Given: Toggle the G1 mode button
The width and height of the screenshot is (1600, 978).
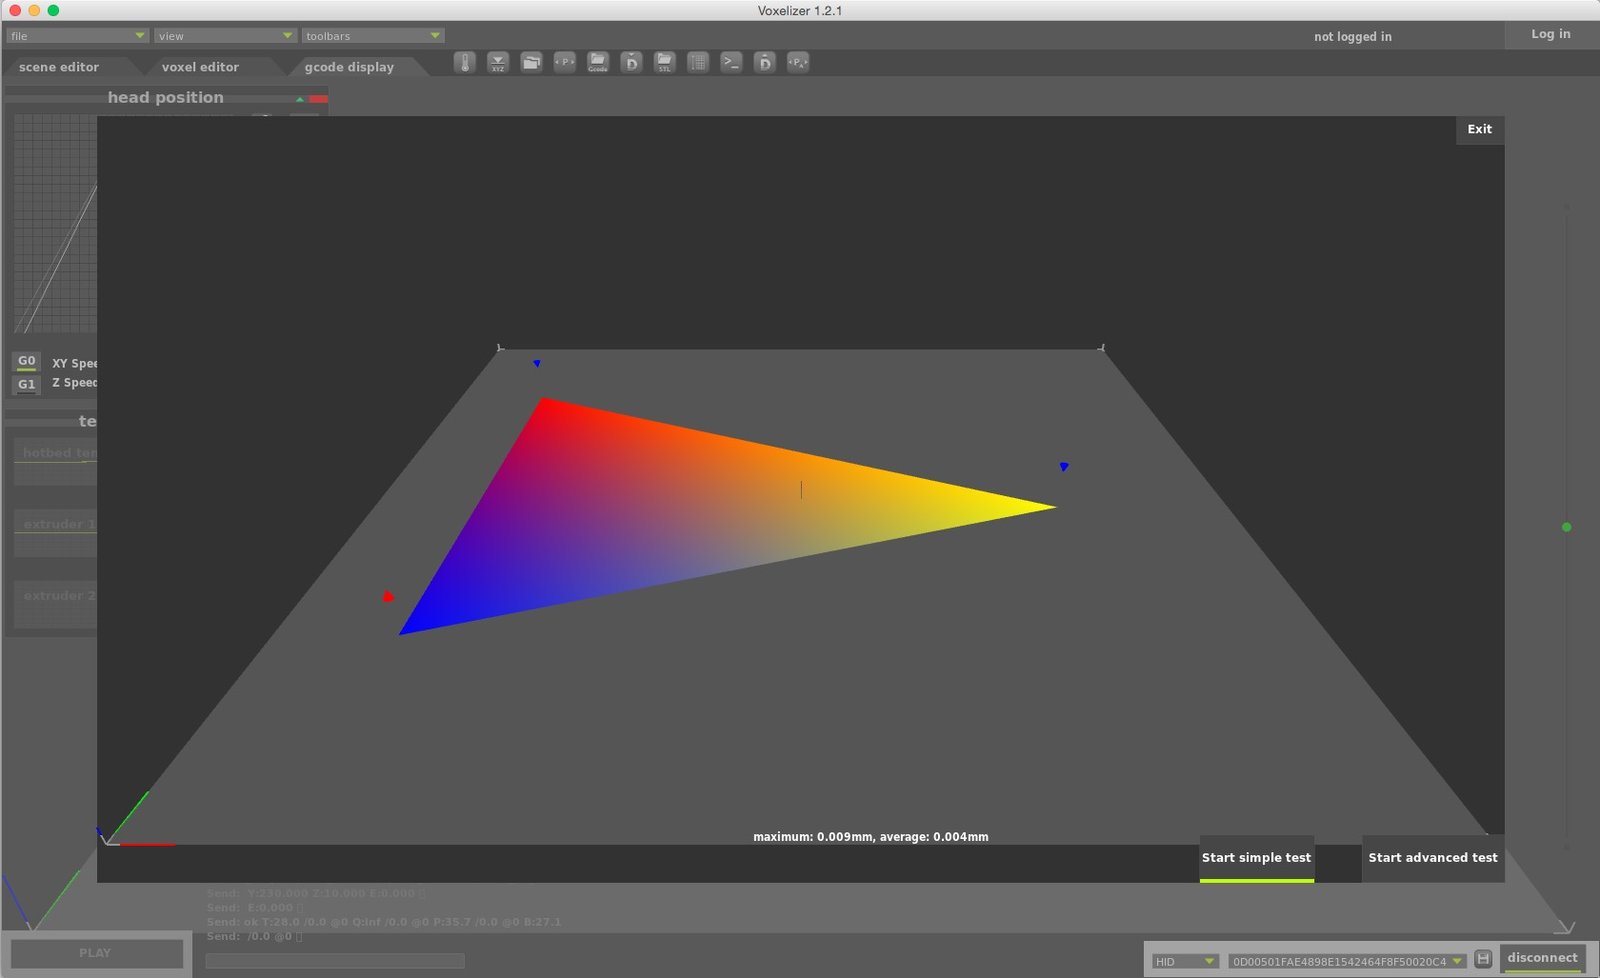Looking at the screenshot, I should pyautogui.click(x=27, y=384).
